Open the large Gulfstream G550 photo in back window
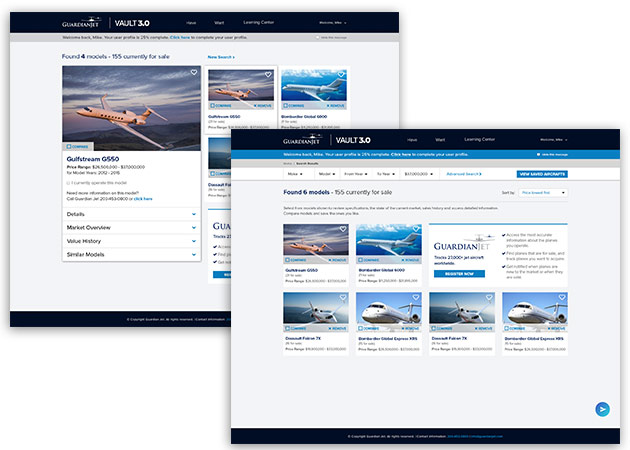Image resolution: width=630 pixels, height=450 pixels. (131, 108)
